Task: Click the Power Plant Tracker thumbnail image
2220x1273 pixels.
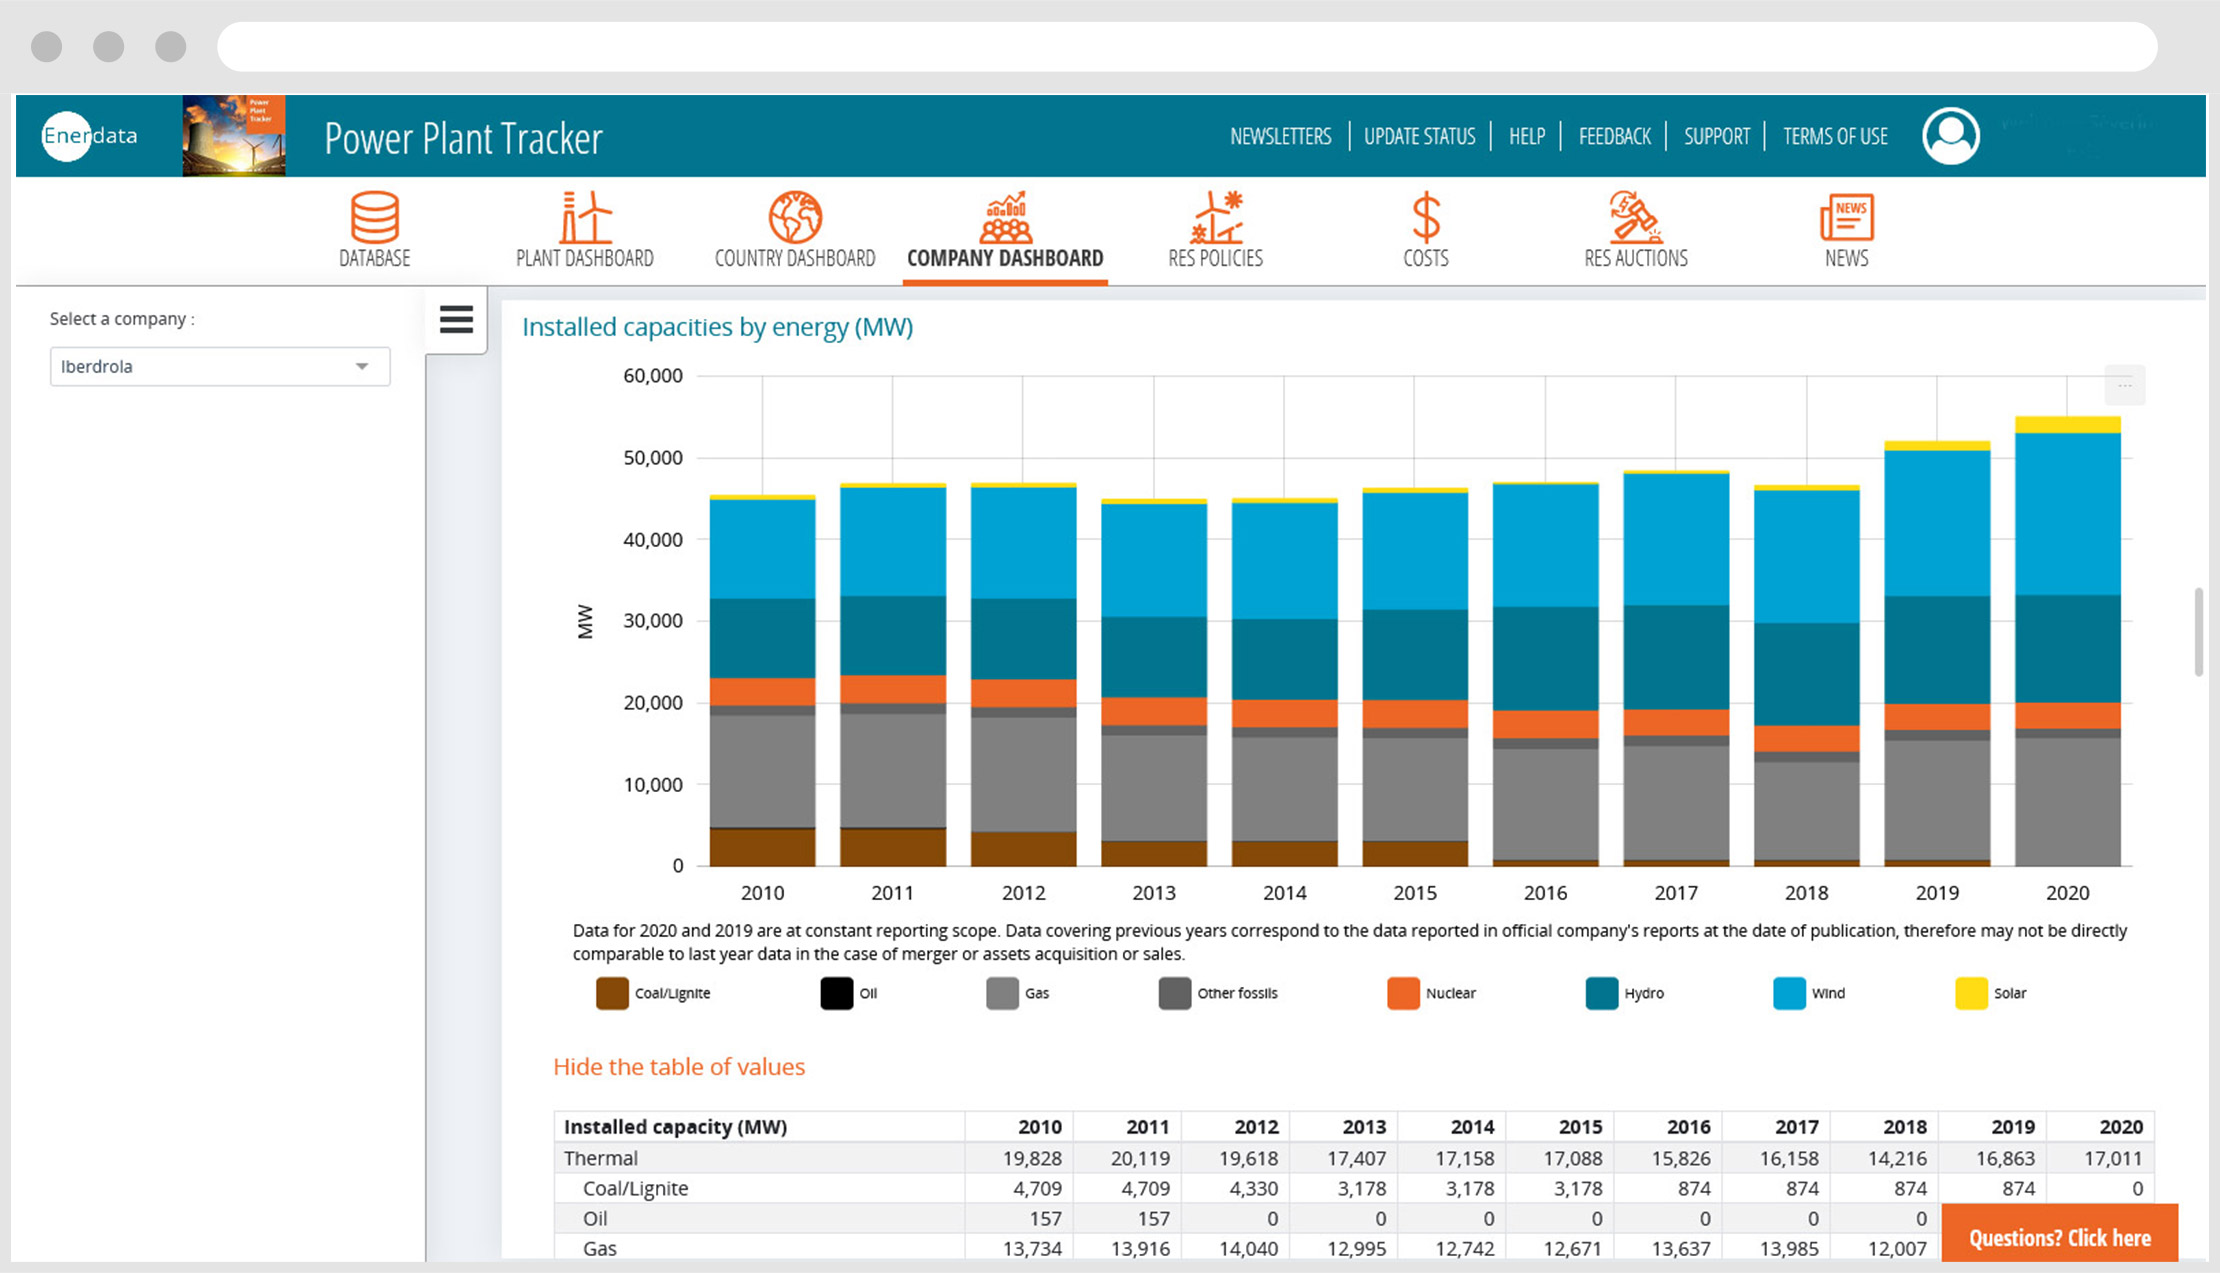Action: [234, 136]
